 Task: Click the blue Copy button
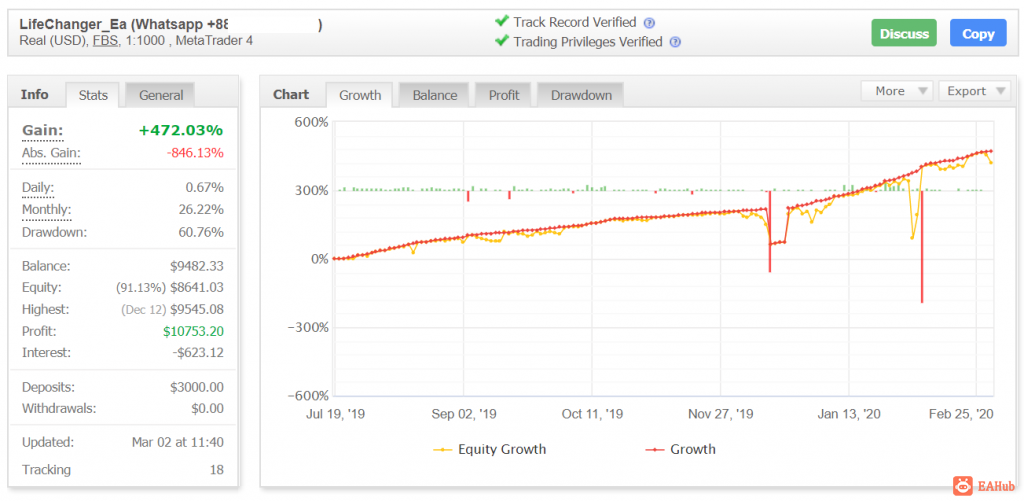(x=978, y=33)
